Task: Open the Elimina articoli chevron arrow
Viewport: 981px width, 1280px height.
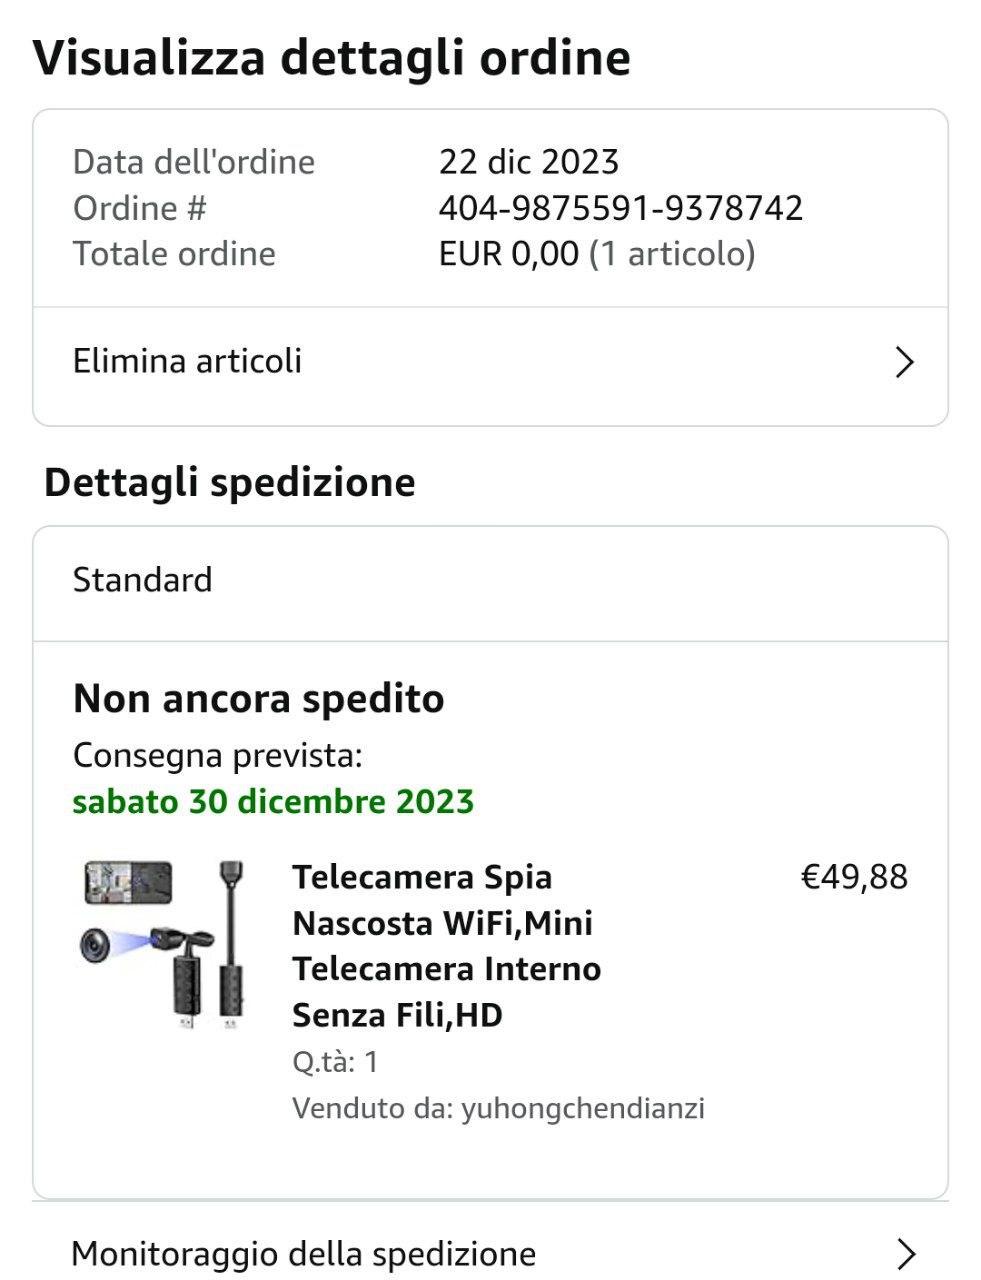Action: tap(904, 362)
